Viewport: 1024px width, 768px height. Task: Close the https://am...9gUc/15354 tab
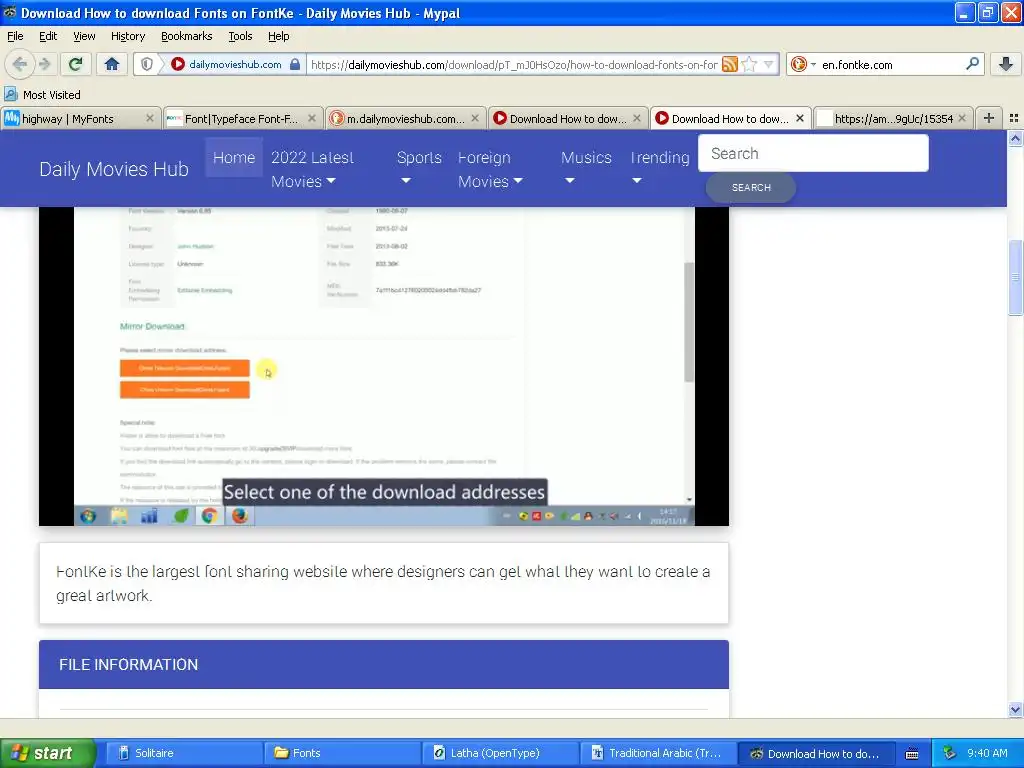pos(962,118)
